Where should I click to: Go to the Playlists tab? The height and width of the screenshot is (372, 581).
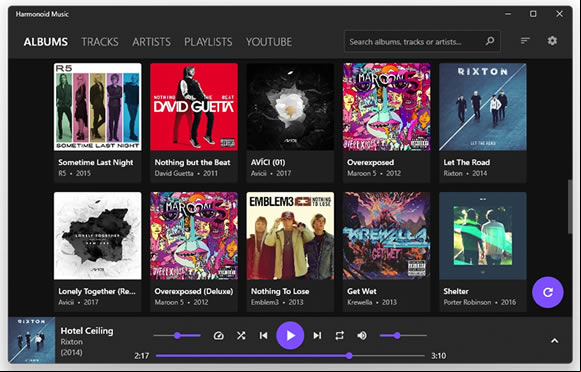(x=208, y=42)
